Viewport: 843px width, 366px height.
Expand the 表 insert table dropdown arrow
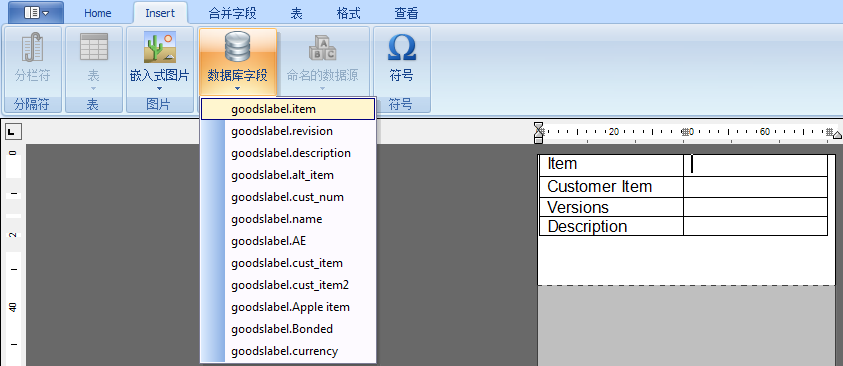pyautogui.click(x=94, y=89)
